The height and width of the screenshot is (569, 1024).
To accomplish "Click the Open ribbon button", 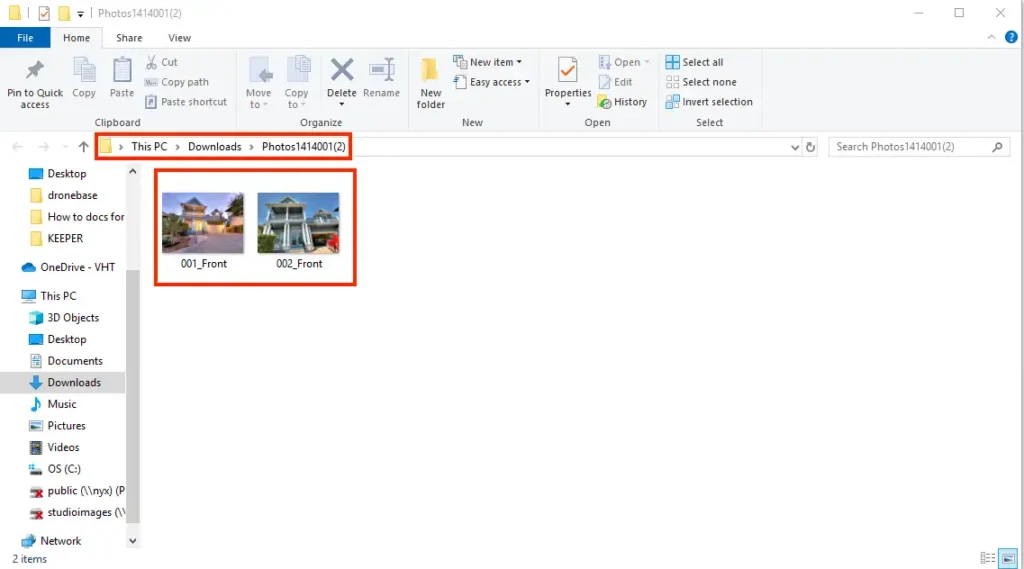I will [x=624, y=62].
